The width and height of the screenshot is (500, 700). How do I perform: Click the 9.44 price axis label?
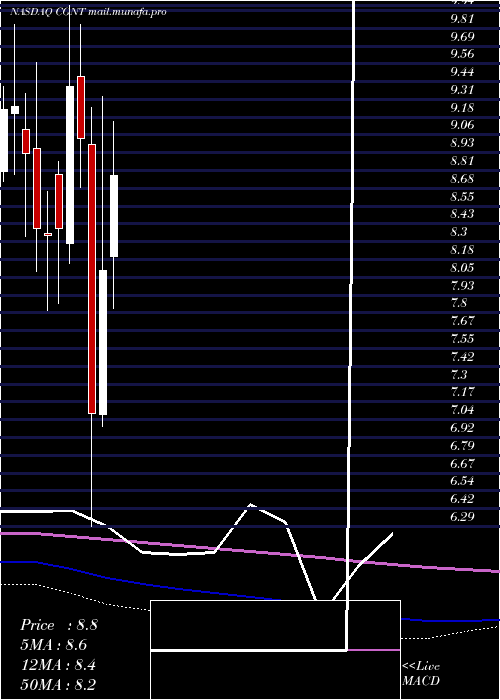pyautogui.click(x=462, y=72)
